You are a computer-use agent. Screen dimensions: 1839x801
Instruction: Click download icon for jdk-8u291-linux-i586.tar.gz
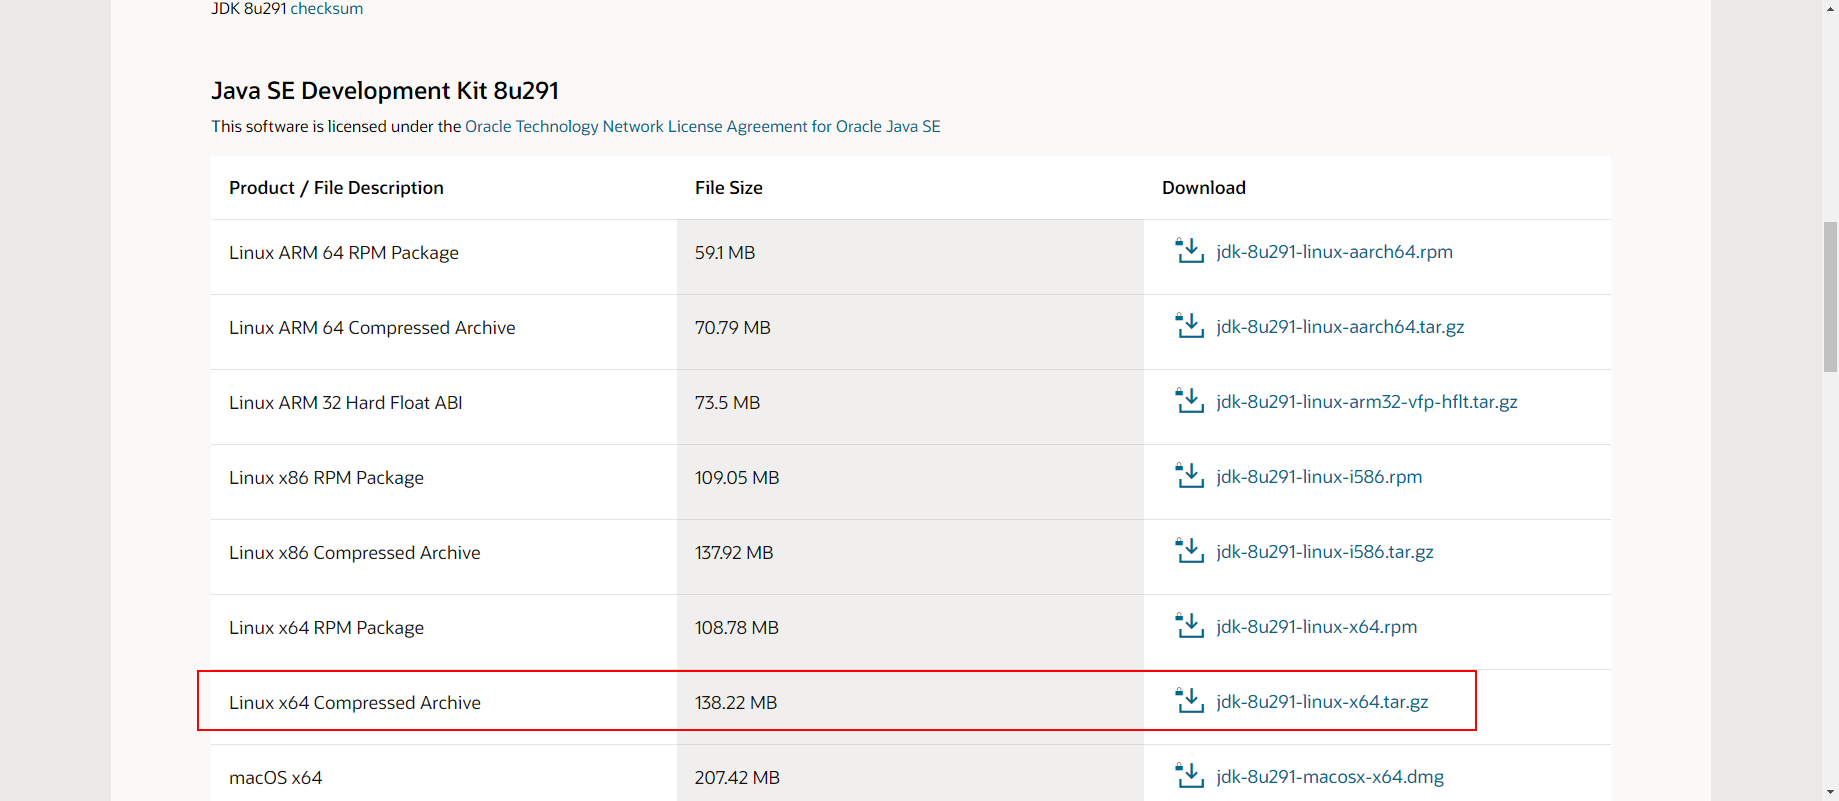pos(1189,551)
